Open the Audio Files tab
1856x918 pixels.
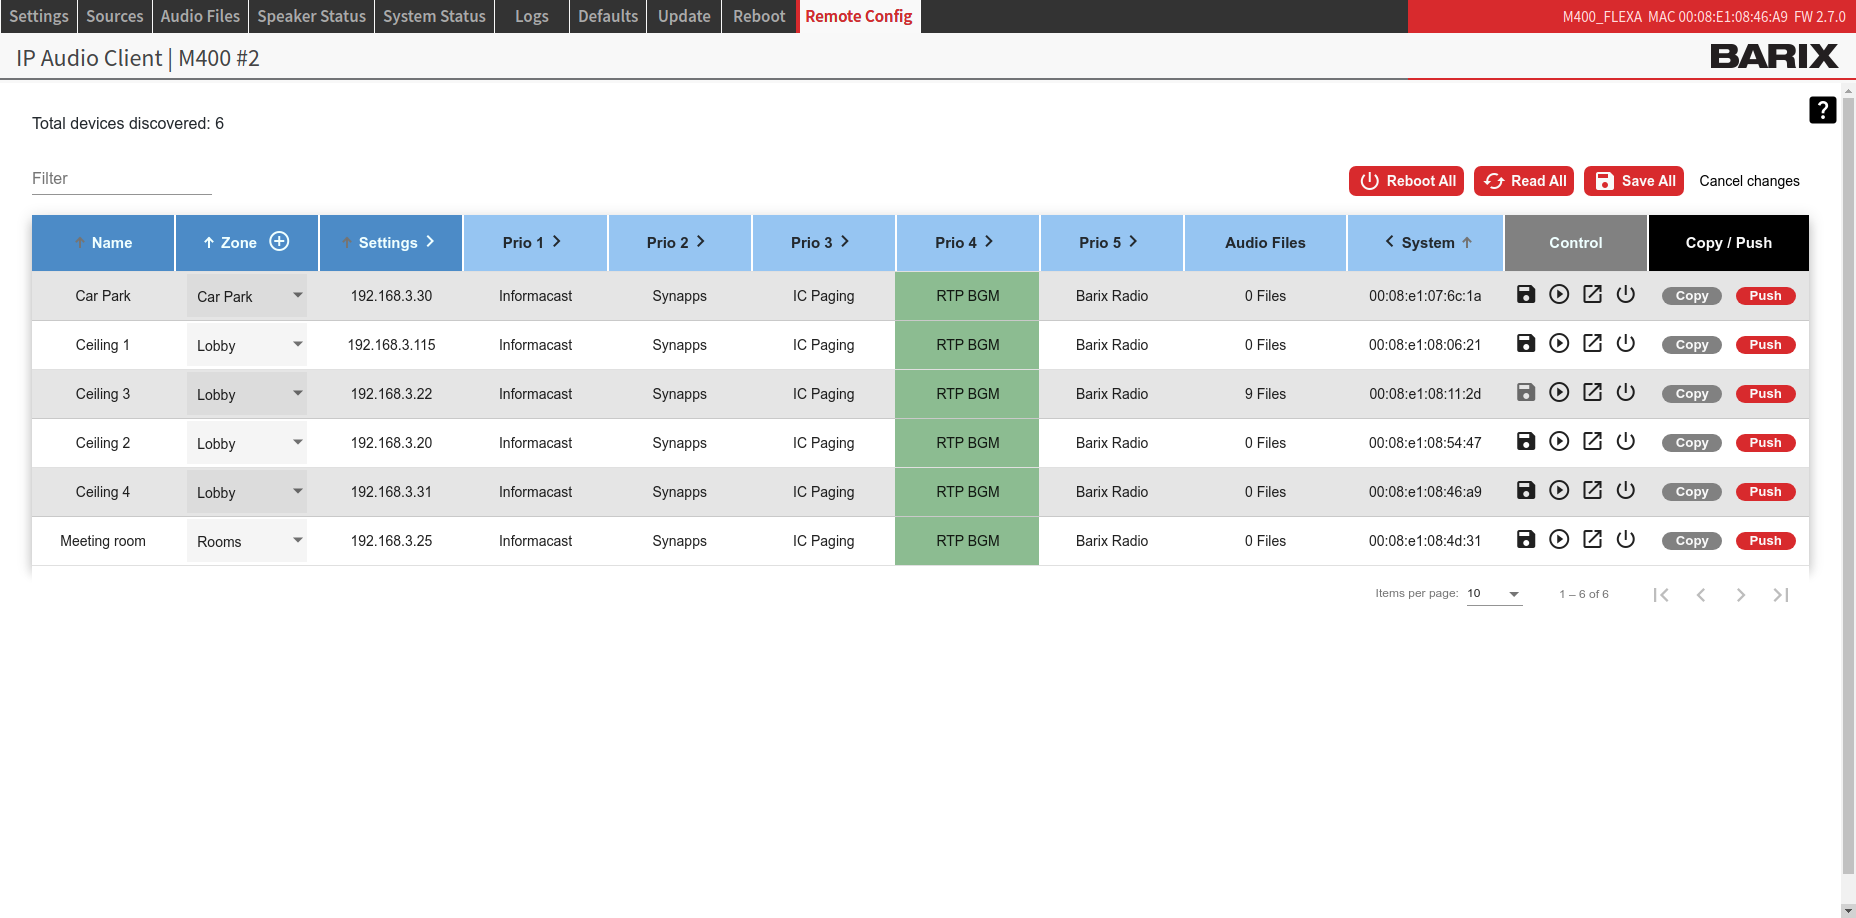(x=200, y=16)
